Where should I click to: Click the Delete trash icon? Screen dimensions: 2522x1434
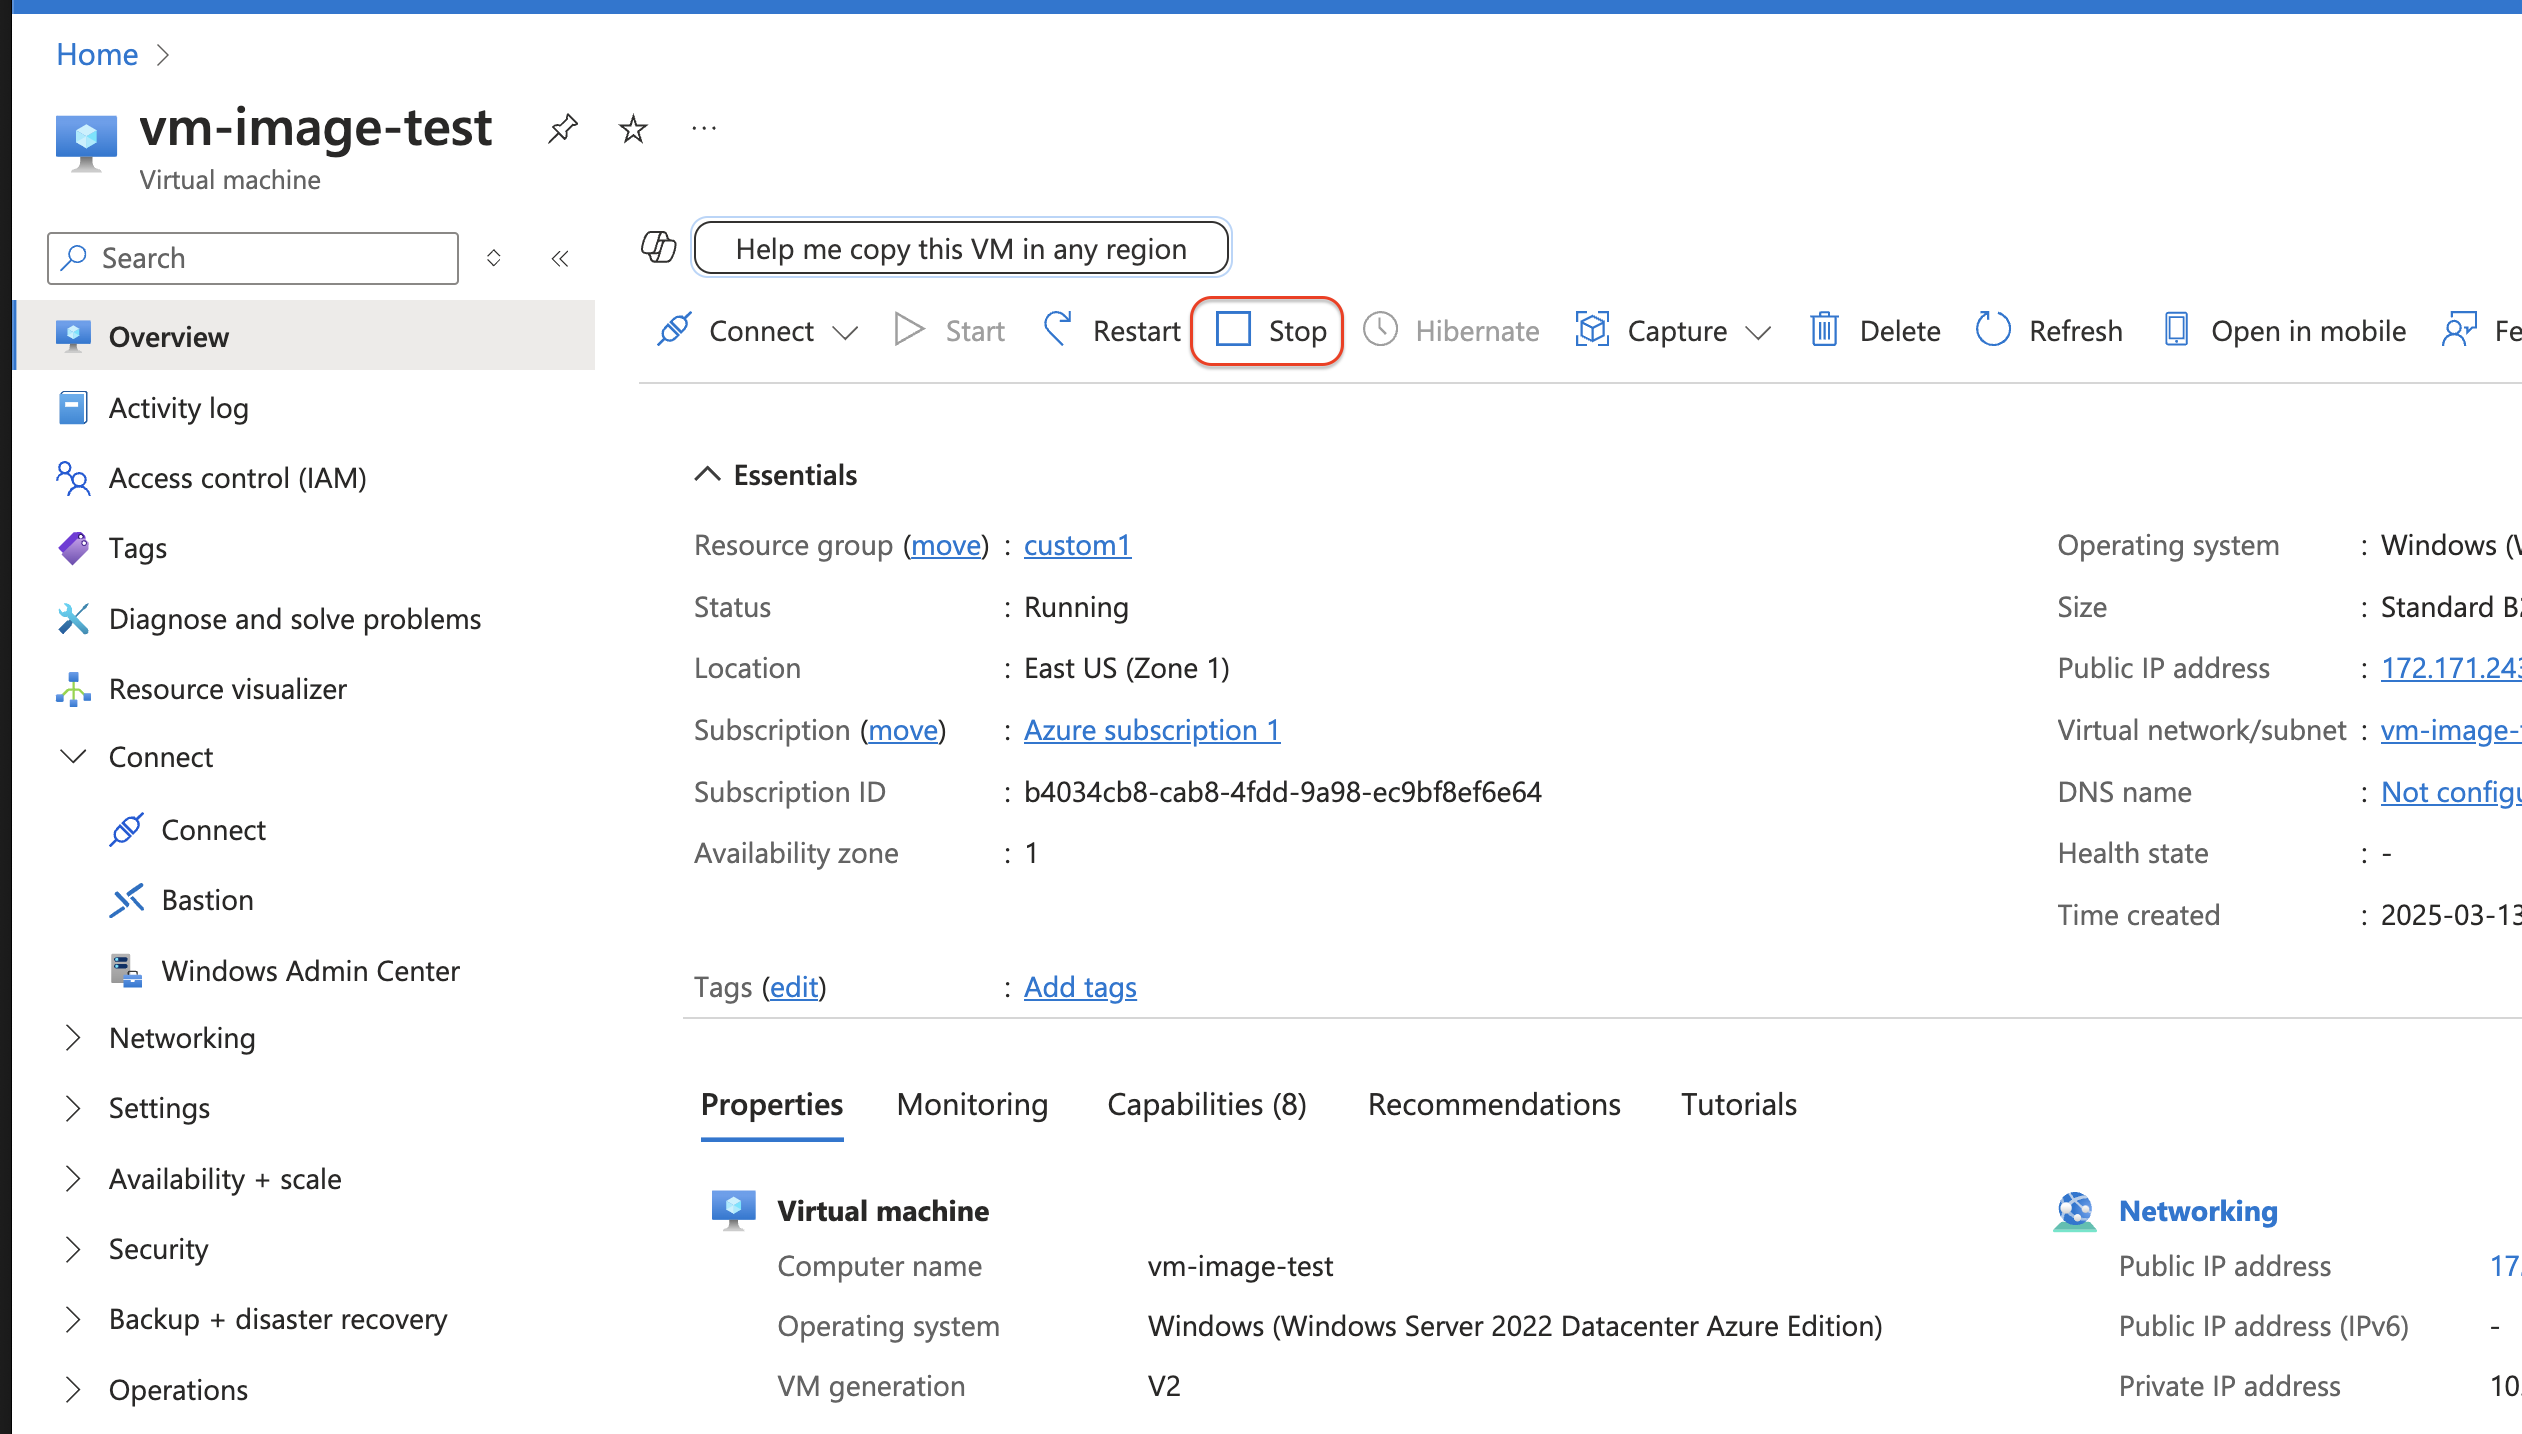pos(1824,329)
